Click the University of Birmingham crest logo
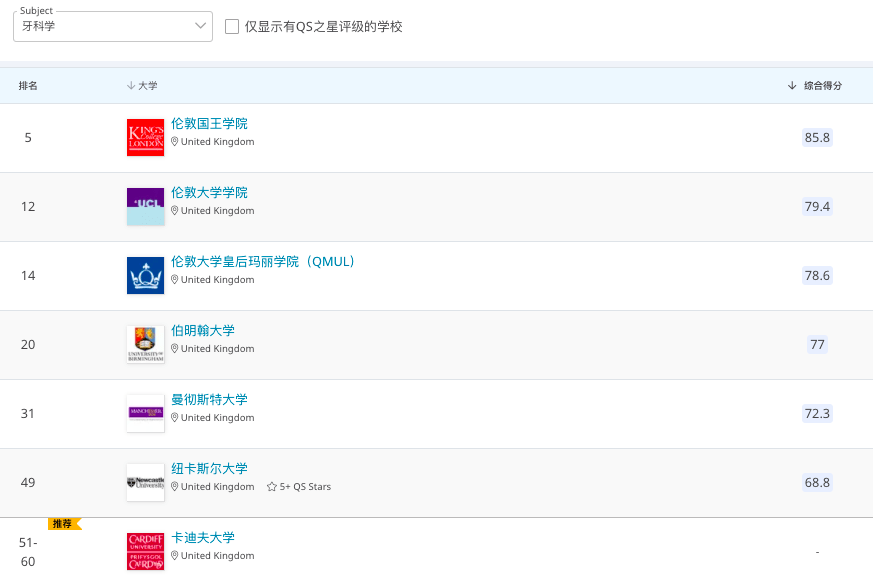The height and width of the screenshot is (582, 873). [x=145, y=344]
